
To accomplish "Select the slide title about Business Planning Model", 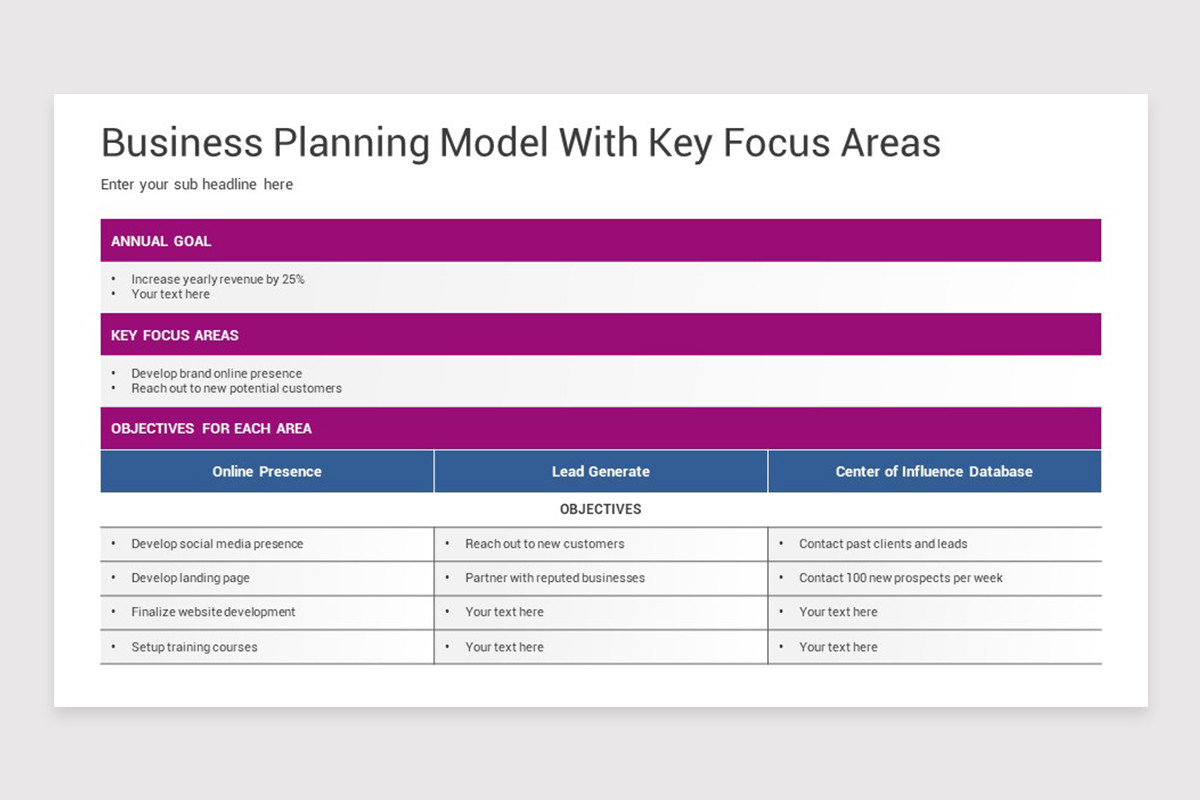I will coord(521,143).
